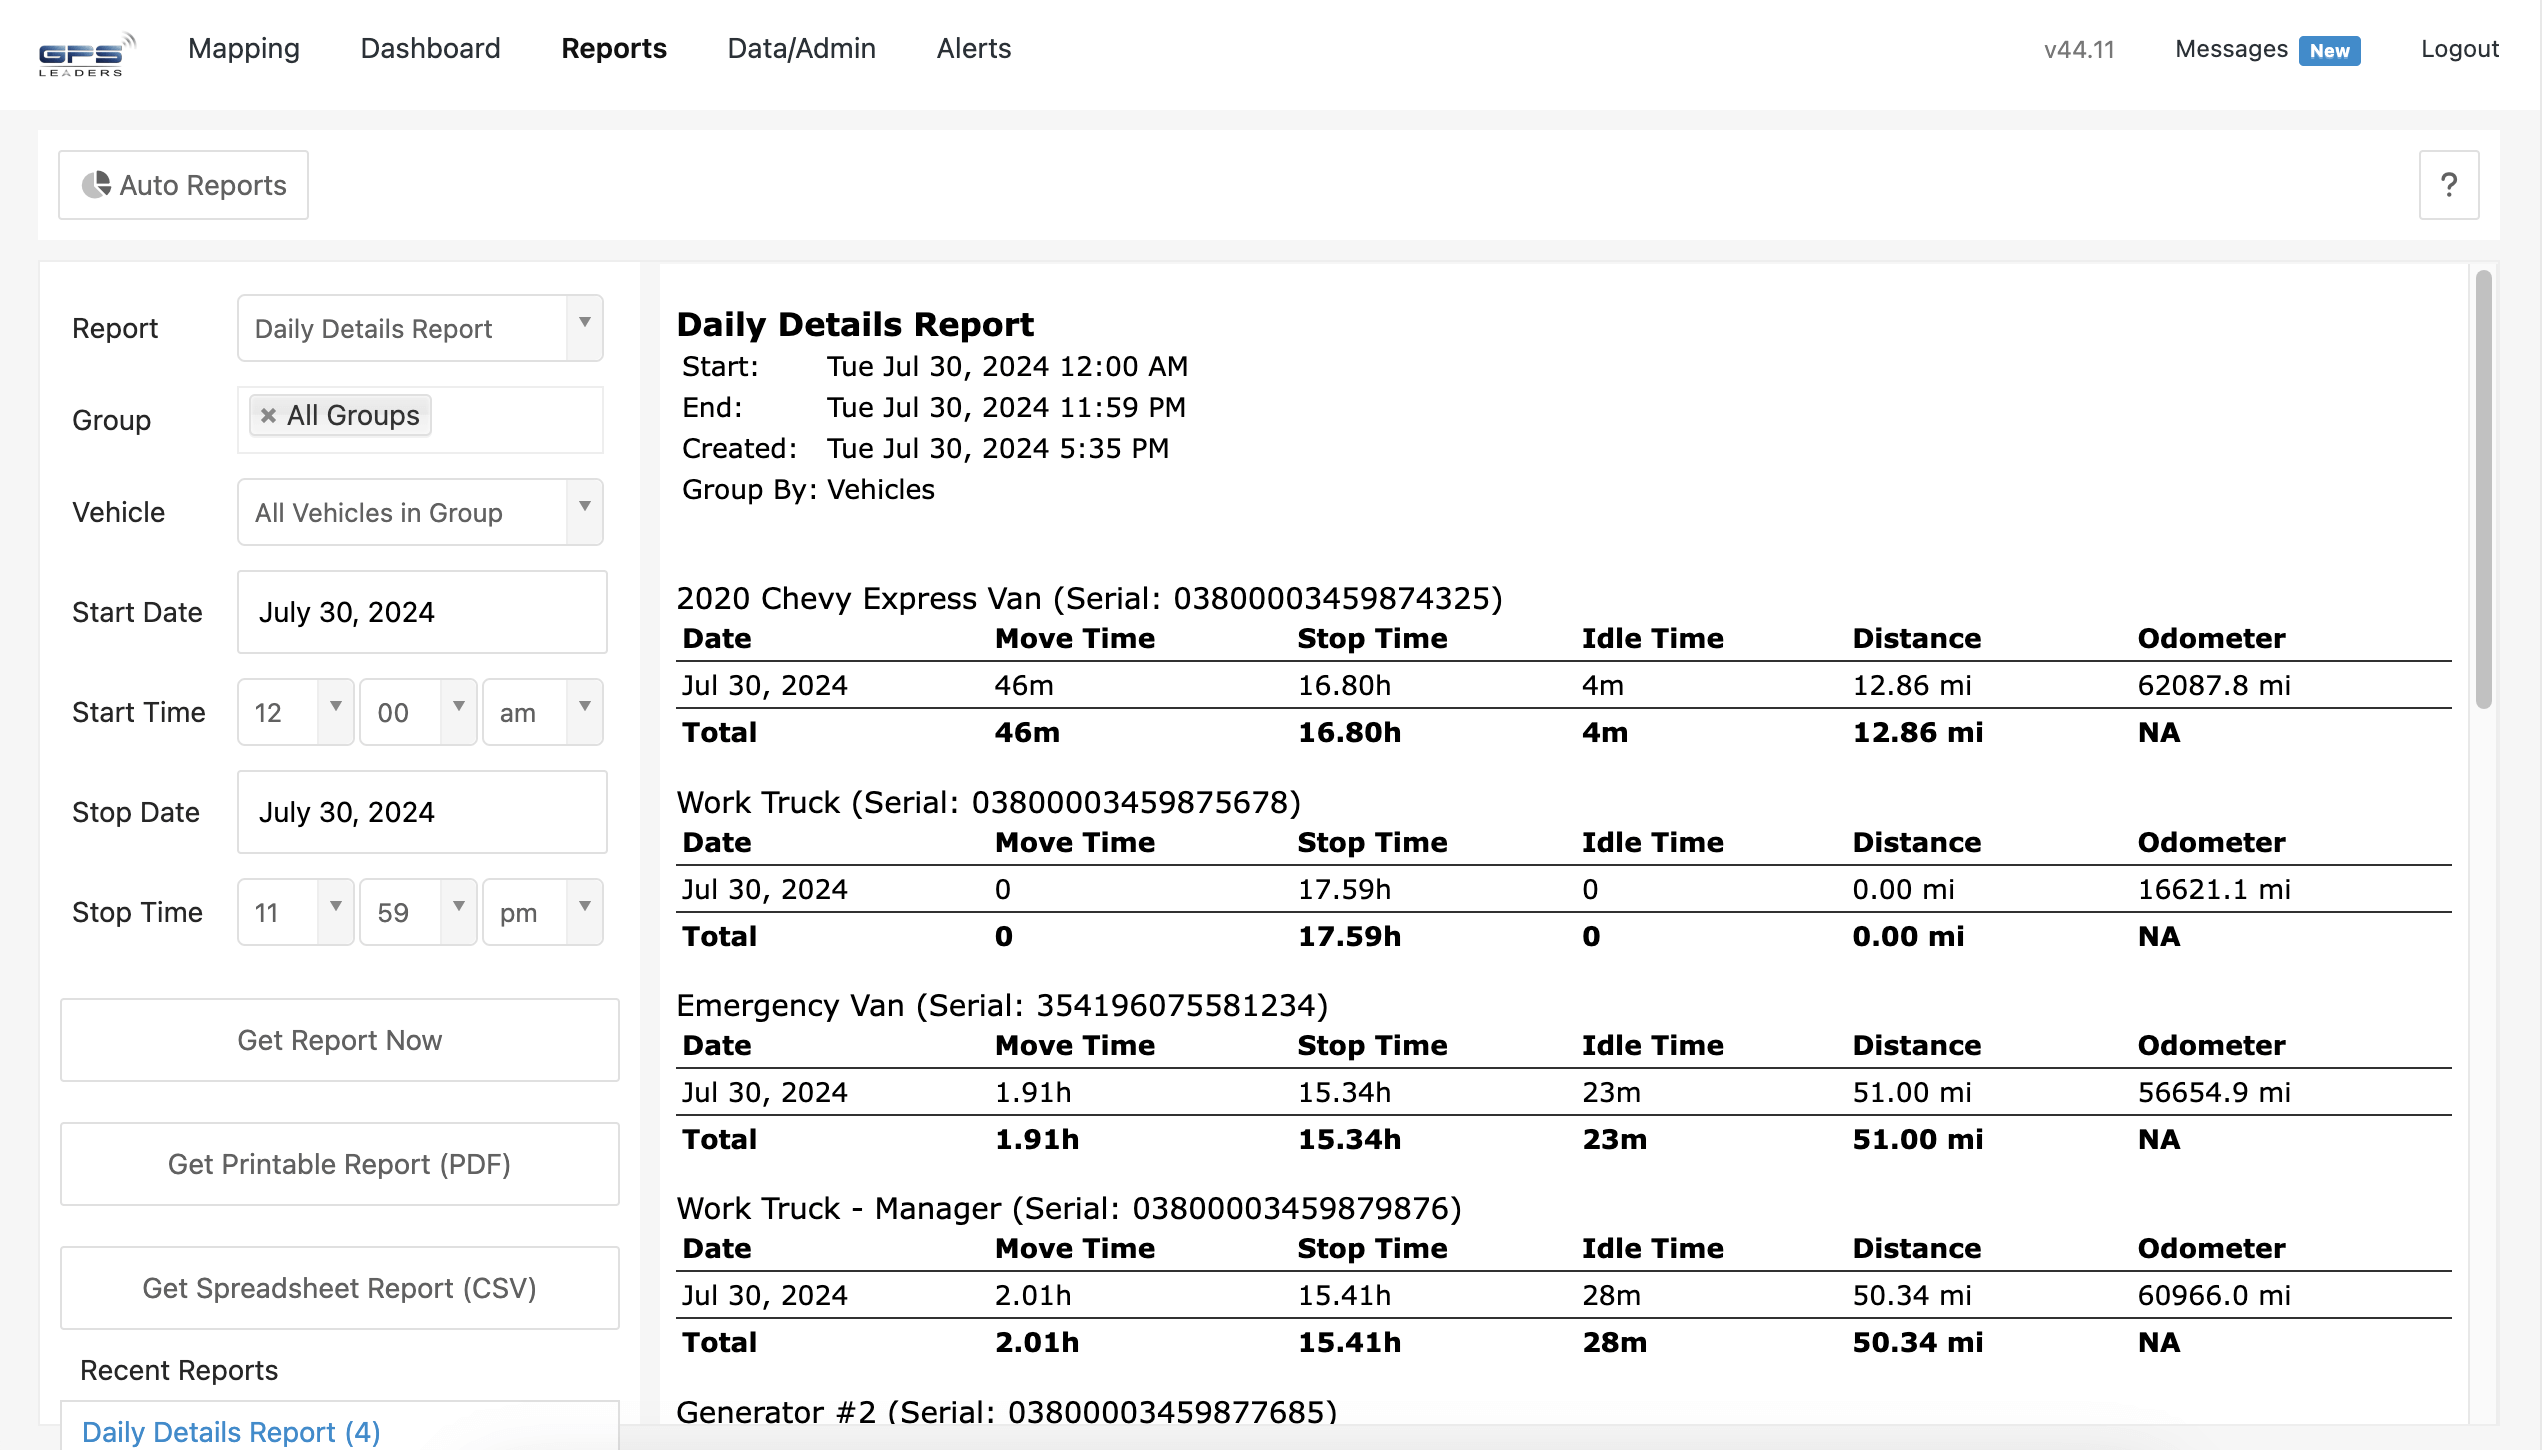Open Auto Reports
The height and width of the screenshot is (1450, 2542).
pyautogui.click(x=184, y=185)
